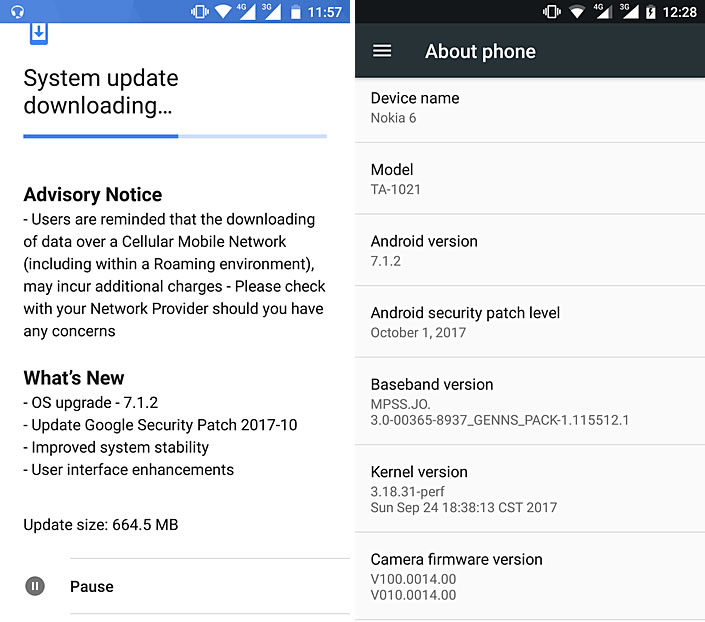Tap the Wi-Fi icon above About phone
The height and width of the screenshot is (622, 705).
[577, 12]
